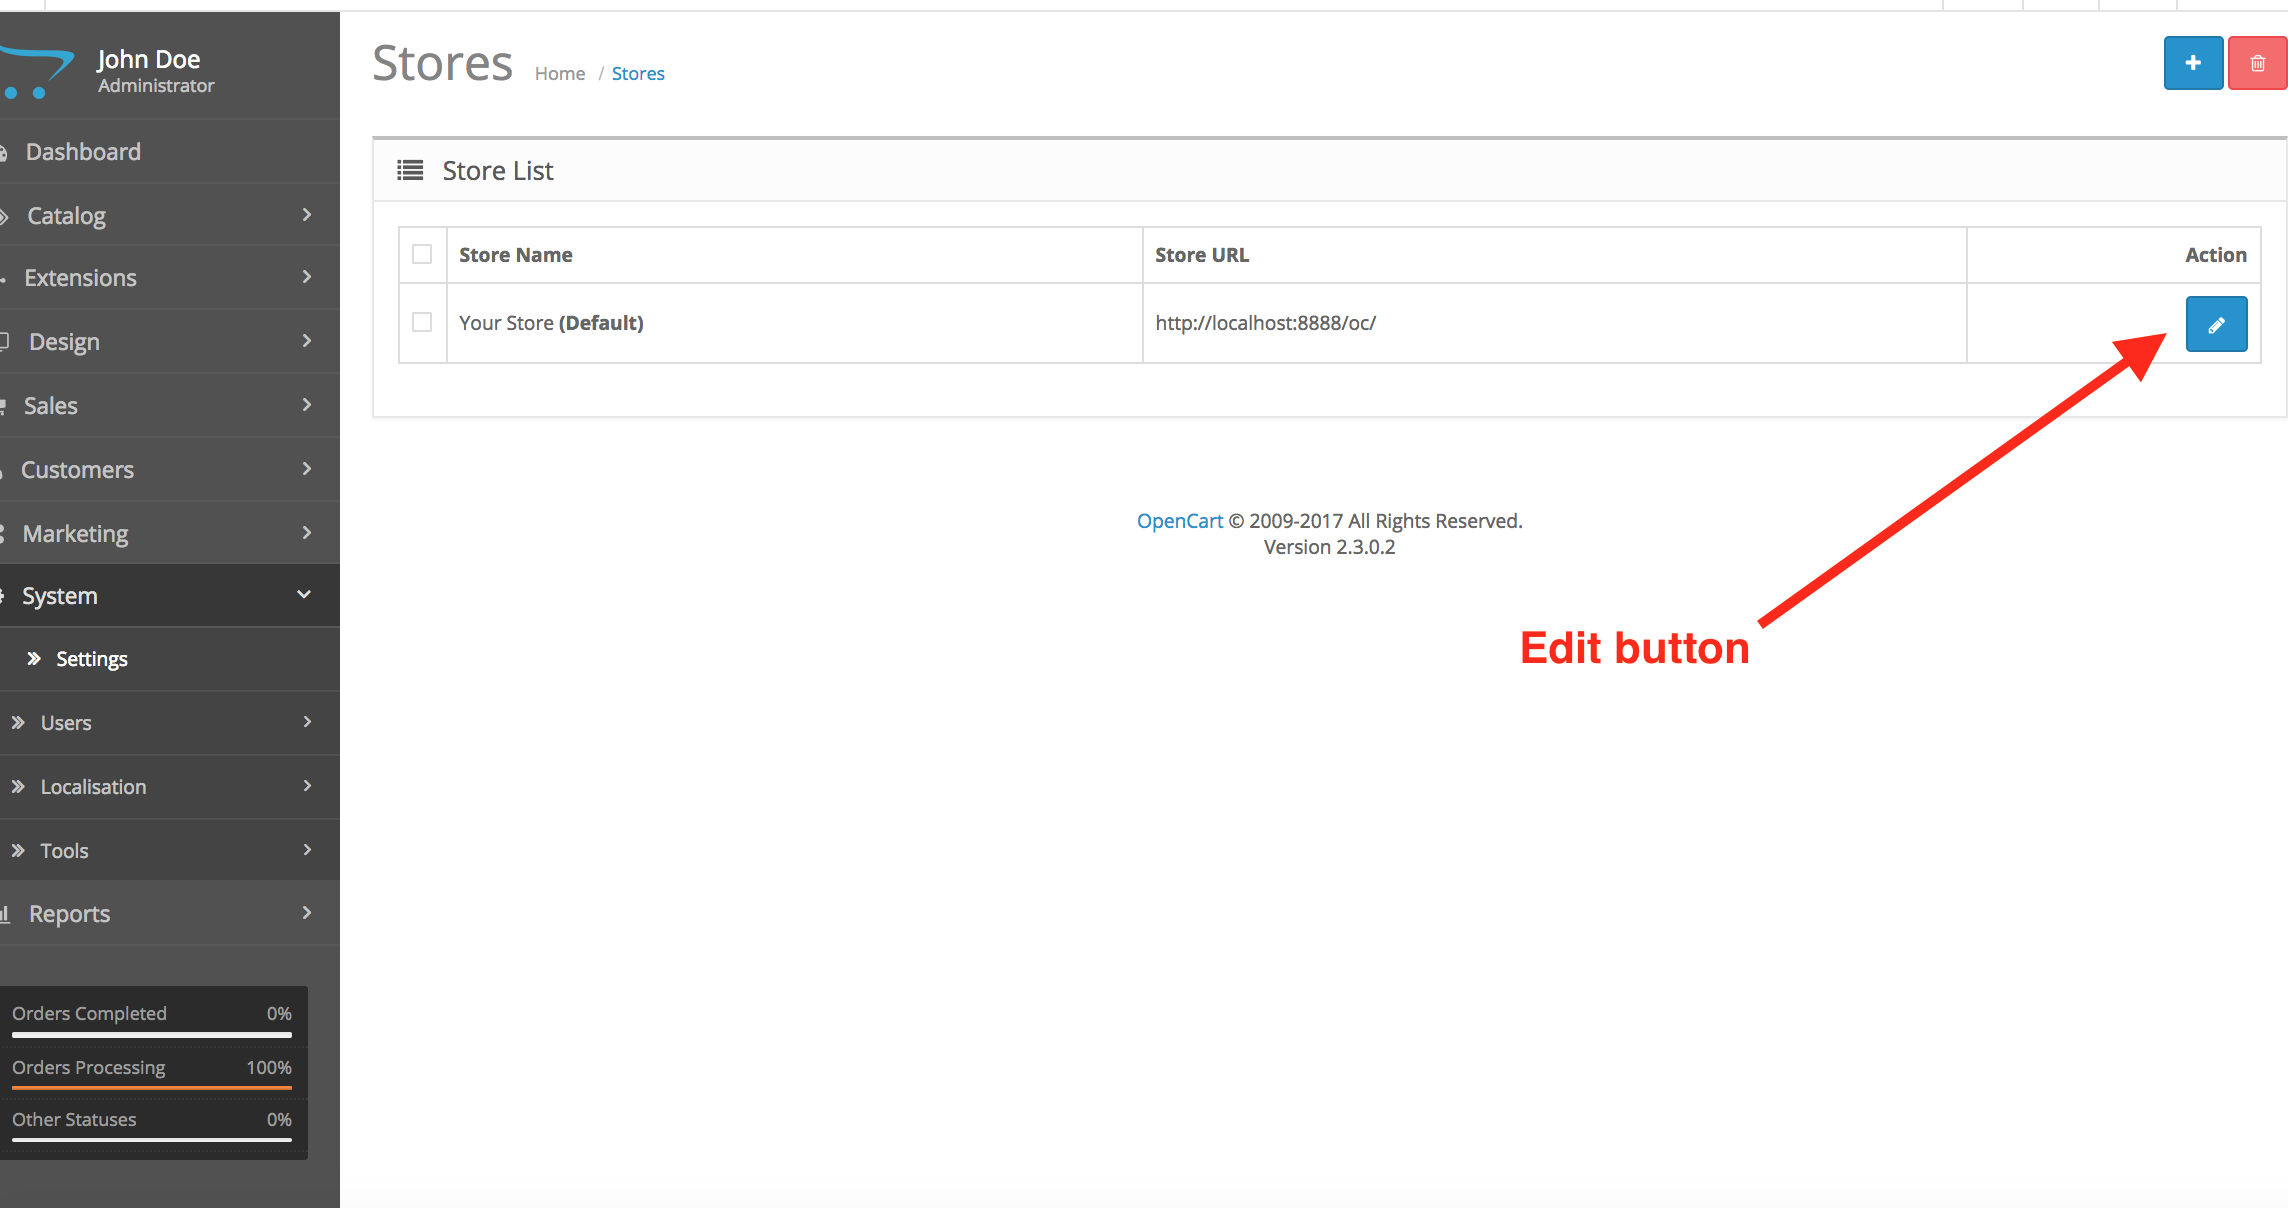The image size is (2288, 1208).
Task: Click the double-arrow icon beside Settings
Action: (x=34, y=658)
